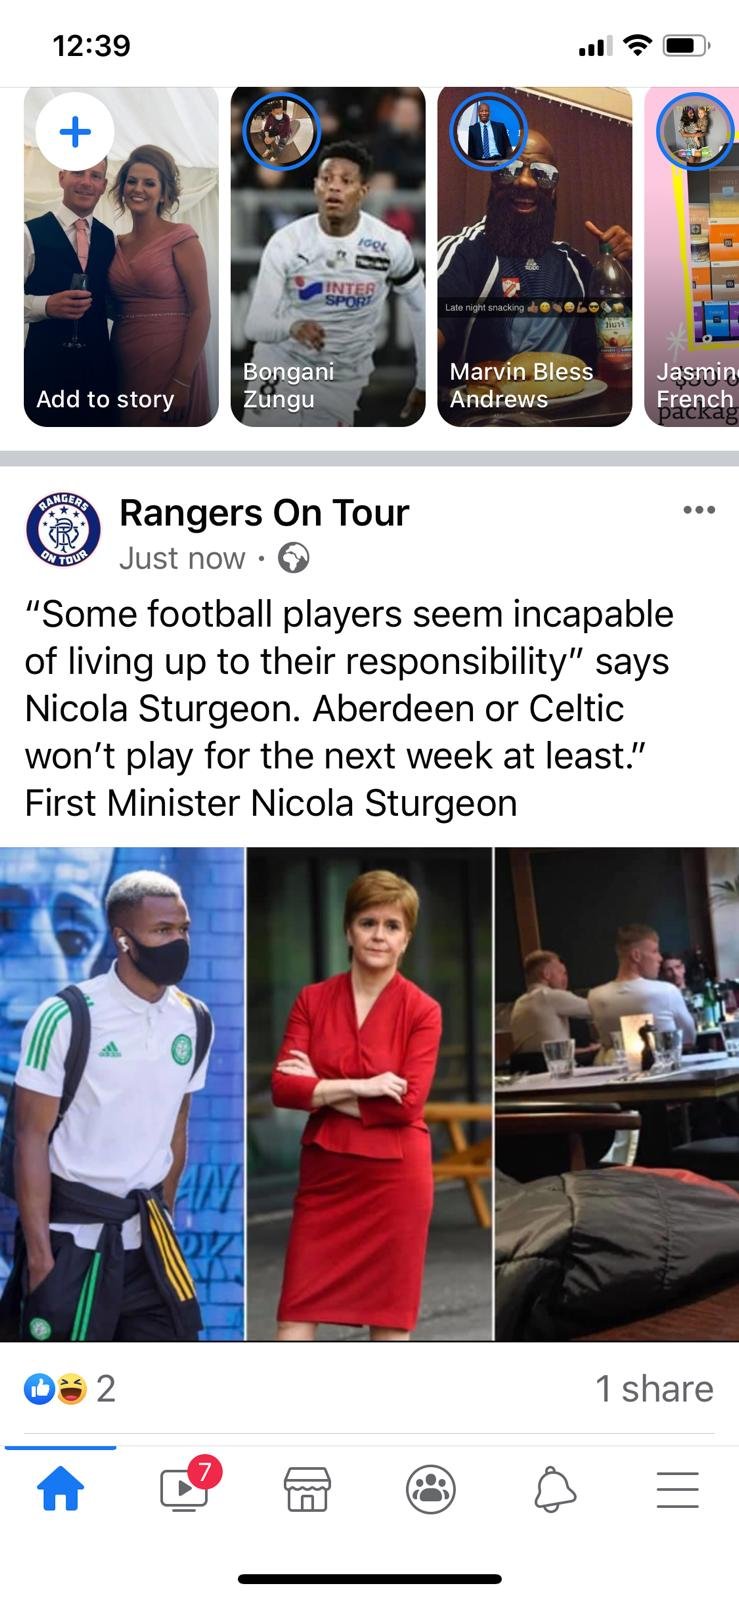View Marvin Bless Andrews' story
739x1600 pixels.
click(x=535, y=257)
